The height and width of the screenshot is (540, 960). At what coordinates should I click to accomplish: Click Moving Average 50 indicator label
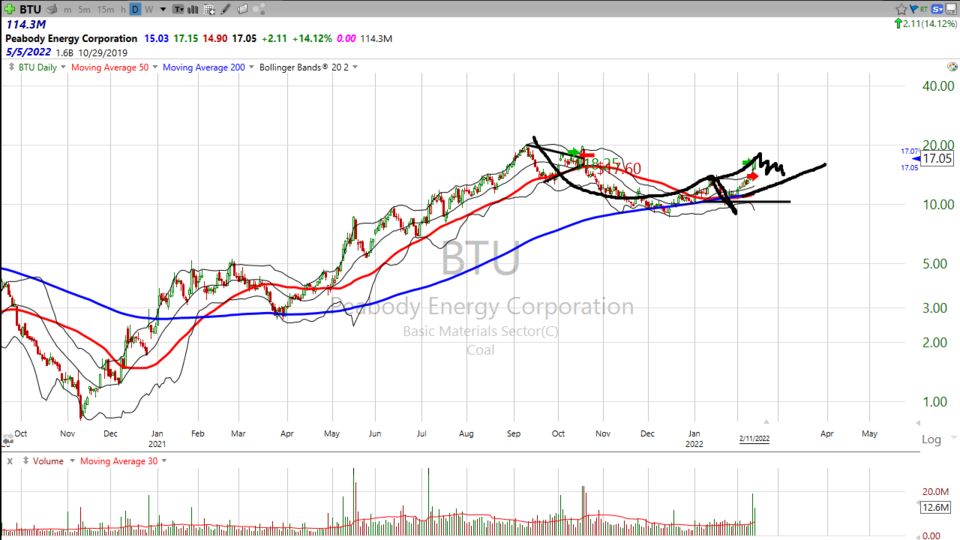pyautogui.click(x=110, y=67)
